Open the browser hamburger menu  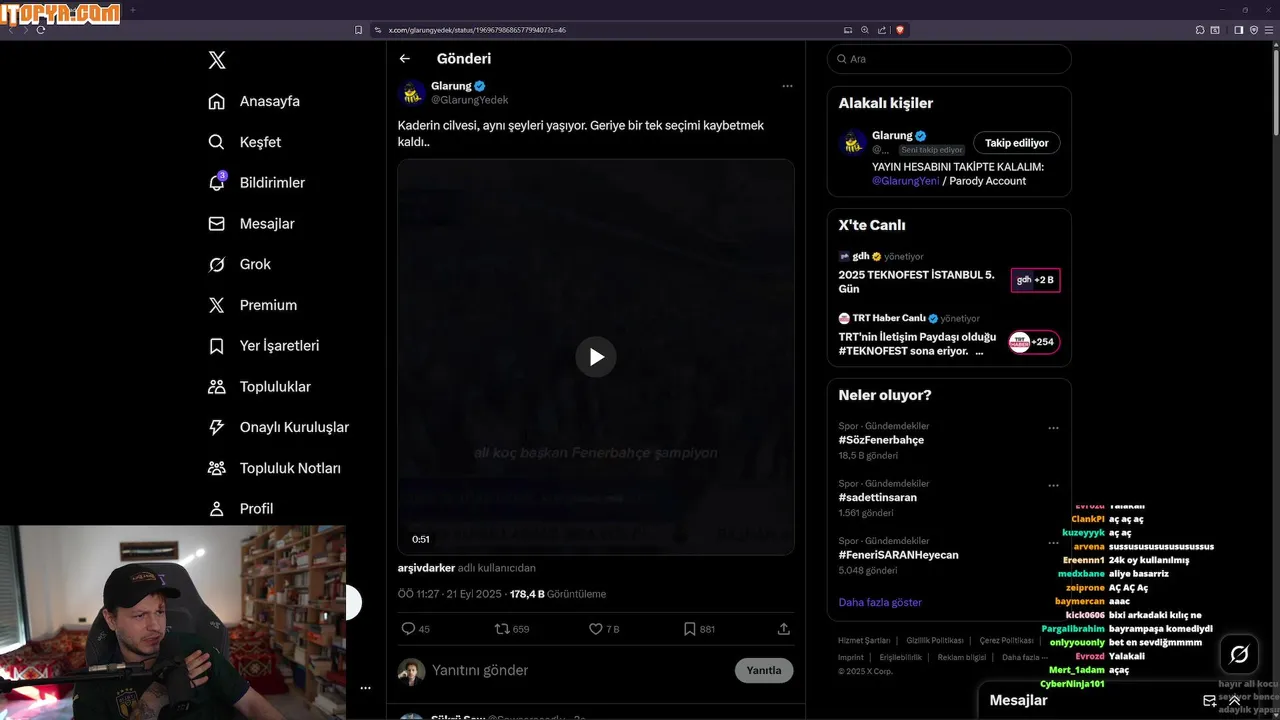click(x=1269, y=30)
